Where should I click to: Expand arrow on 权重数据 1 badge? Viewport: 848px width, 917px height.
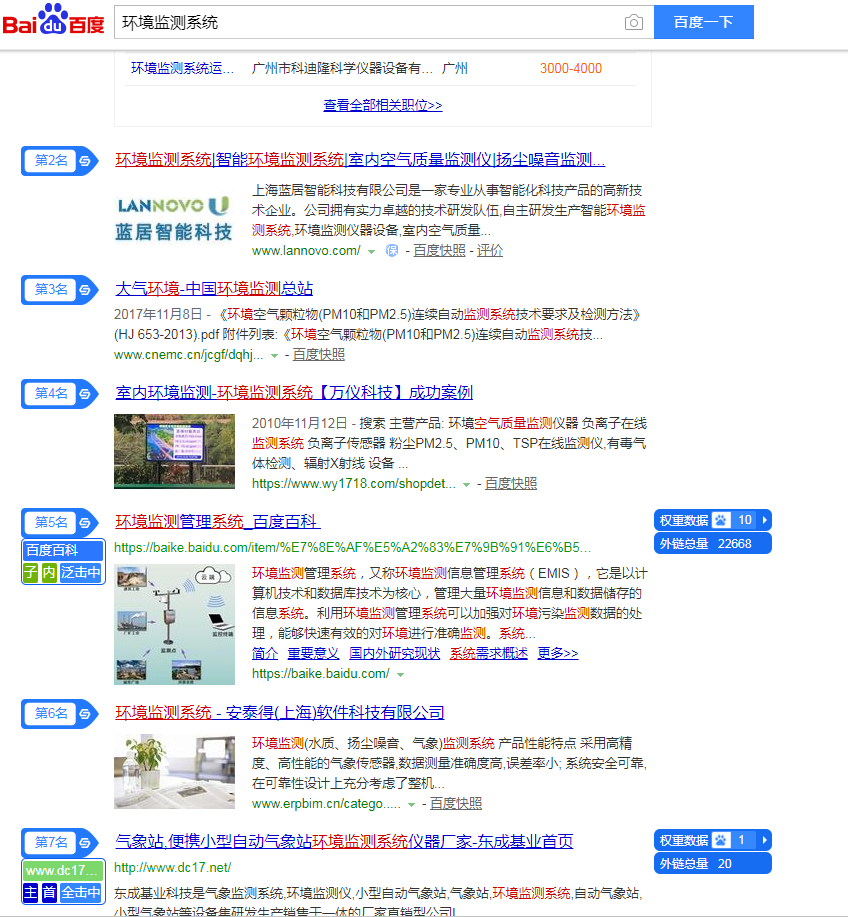(764, 840)
